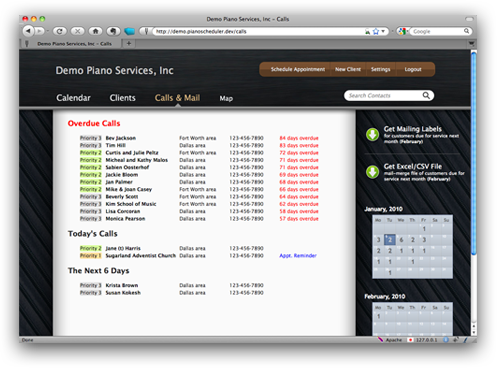497x368 pixels.
Task: Click the green Get Excel/CSV File download icon
Action: coord(372,172)
